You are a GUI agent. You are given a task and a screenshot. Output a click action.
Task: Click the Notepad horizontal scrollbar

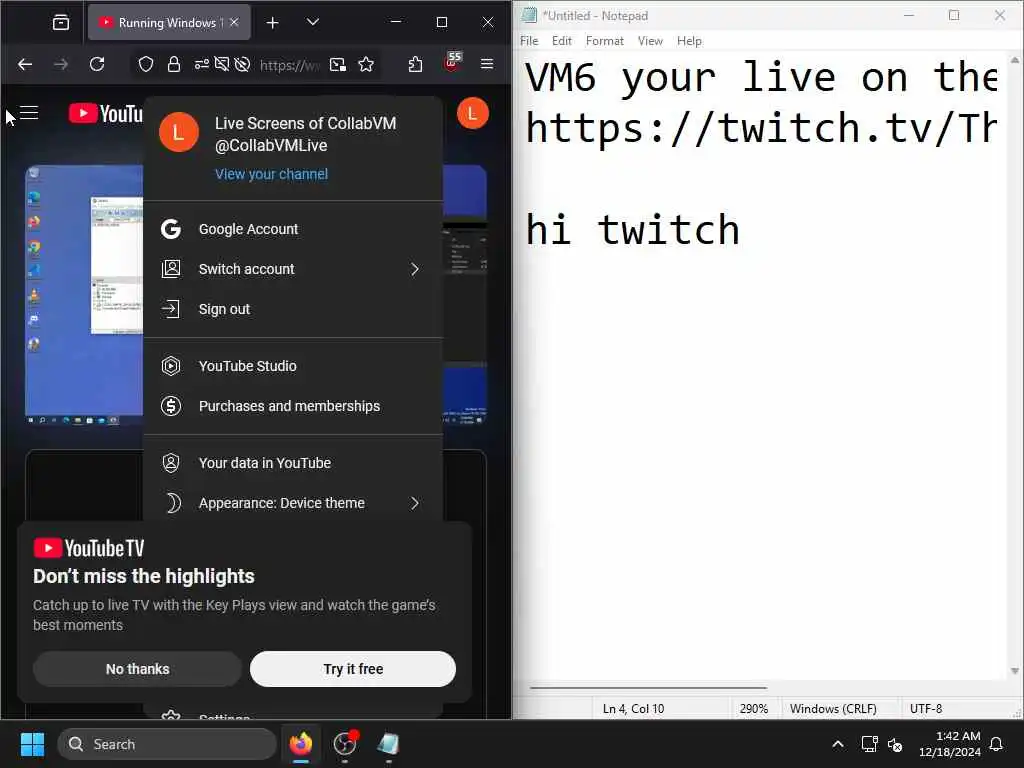(648, 688)
